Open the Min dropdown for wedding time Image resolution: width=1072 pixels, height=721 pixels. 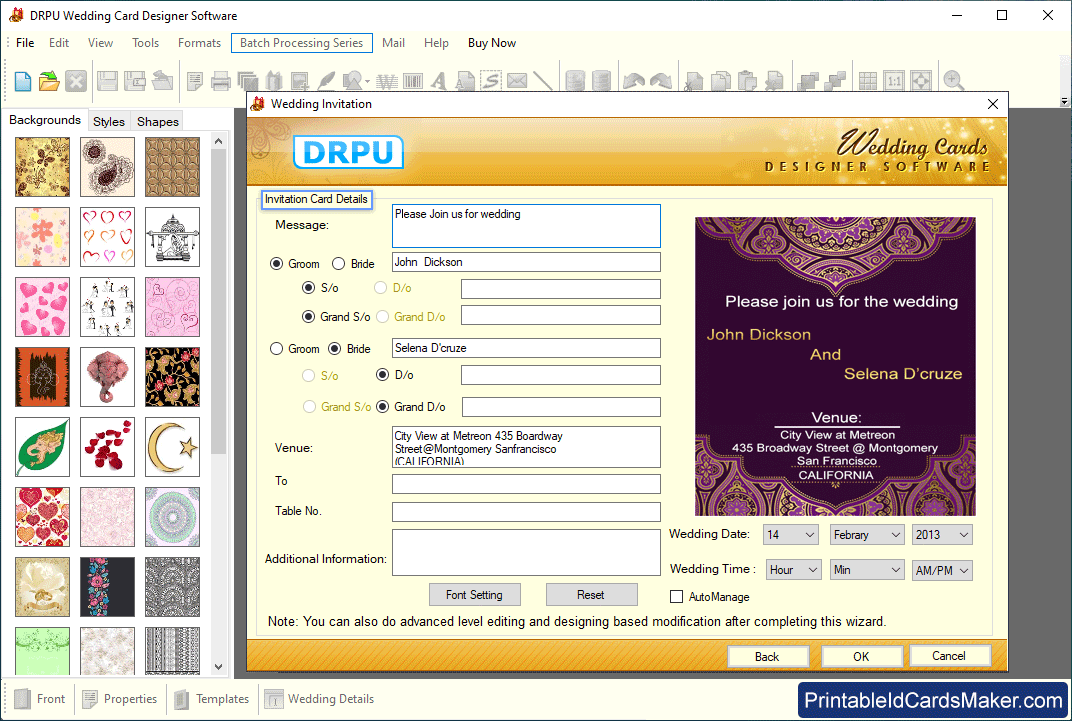click(867, 570)
